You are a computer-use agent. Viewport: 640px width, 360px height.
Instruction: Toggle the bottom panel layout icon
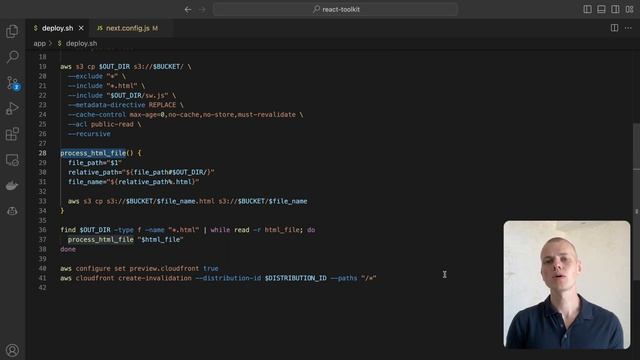click(x=601, y=9)
